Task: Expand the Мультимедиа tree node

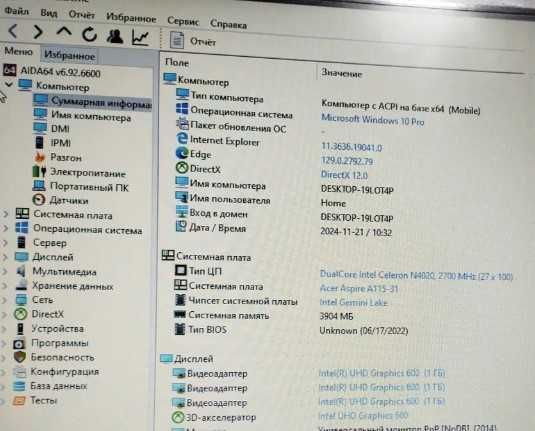Action: point(4,271)
